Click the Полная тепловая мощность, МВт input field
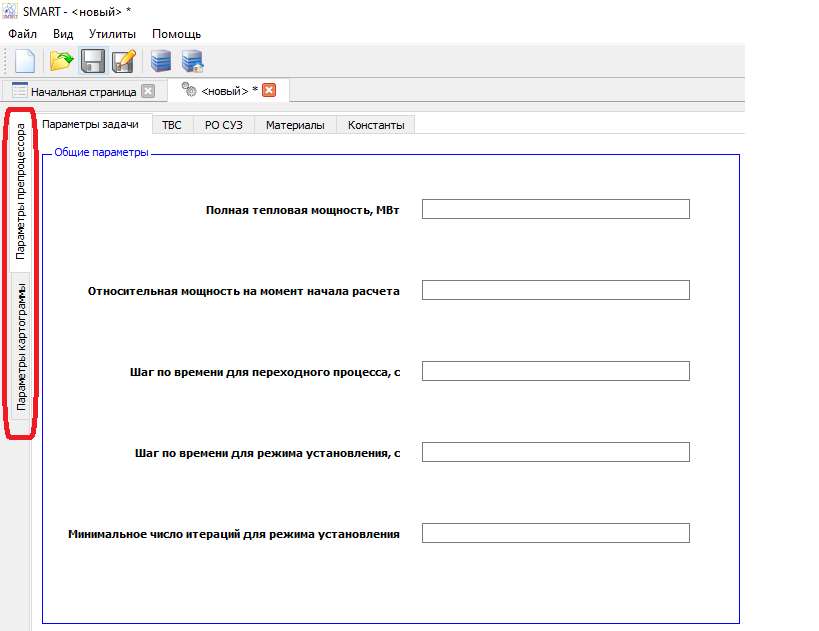This screenshot has width=819, height=631. point(556,209)
